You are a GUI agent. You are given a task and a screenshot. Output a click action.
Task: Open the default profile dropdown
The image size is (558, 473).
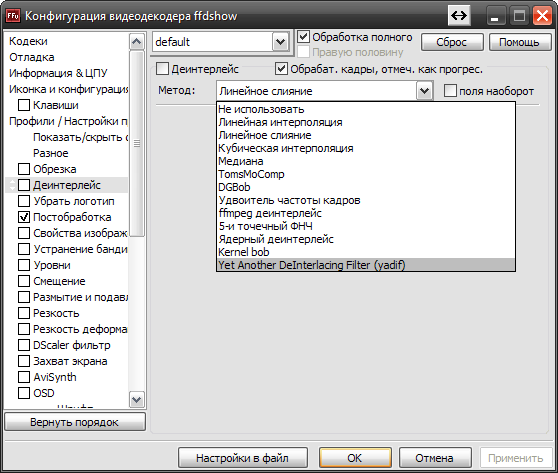(x=280, y=42)
